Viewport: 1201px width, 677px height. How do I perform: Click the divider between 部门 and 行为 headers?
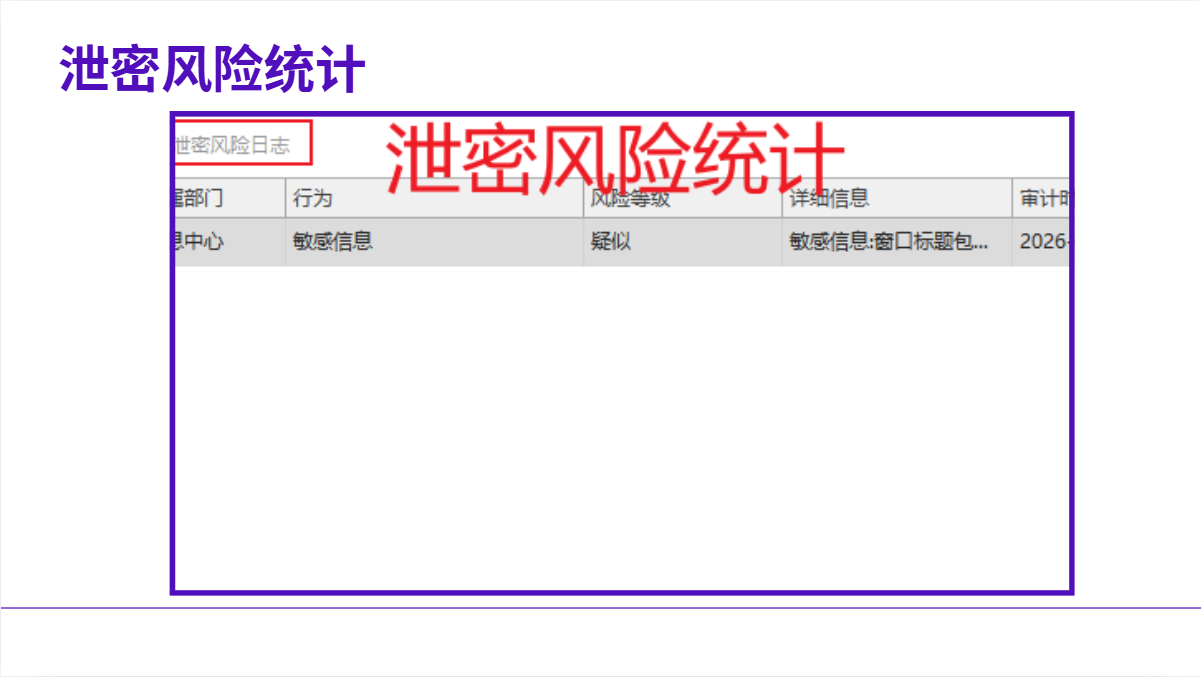285,198
